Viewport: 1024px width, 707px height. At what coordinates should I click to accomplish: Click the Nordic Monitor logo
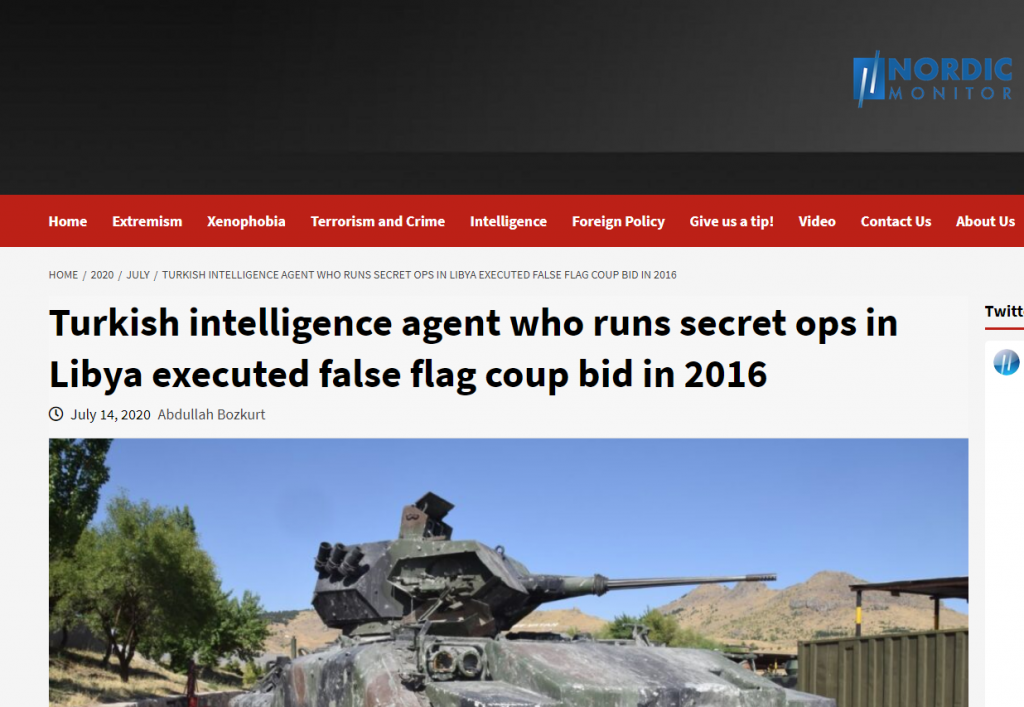pyautogui.click(x=934, y=79)
